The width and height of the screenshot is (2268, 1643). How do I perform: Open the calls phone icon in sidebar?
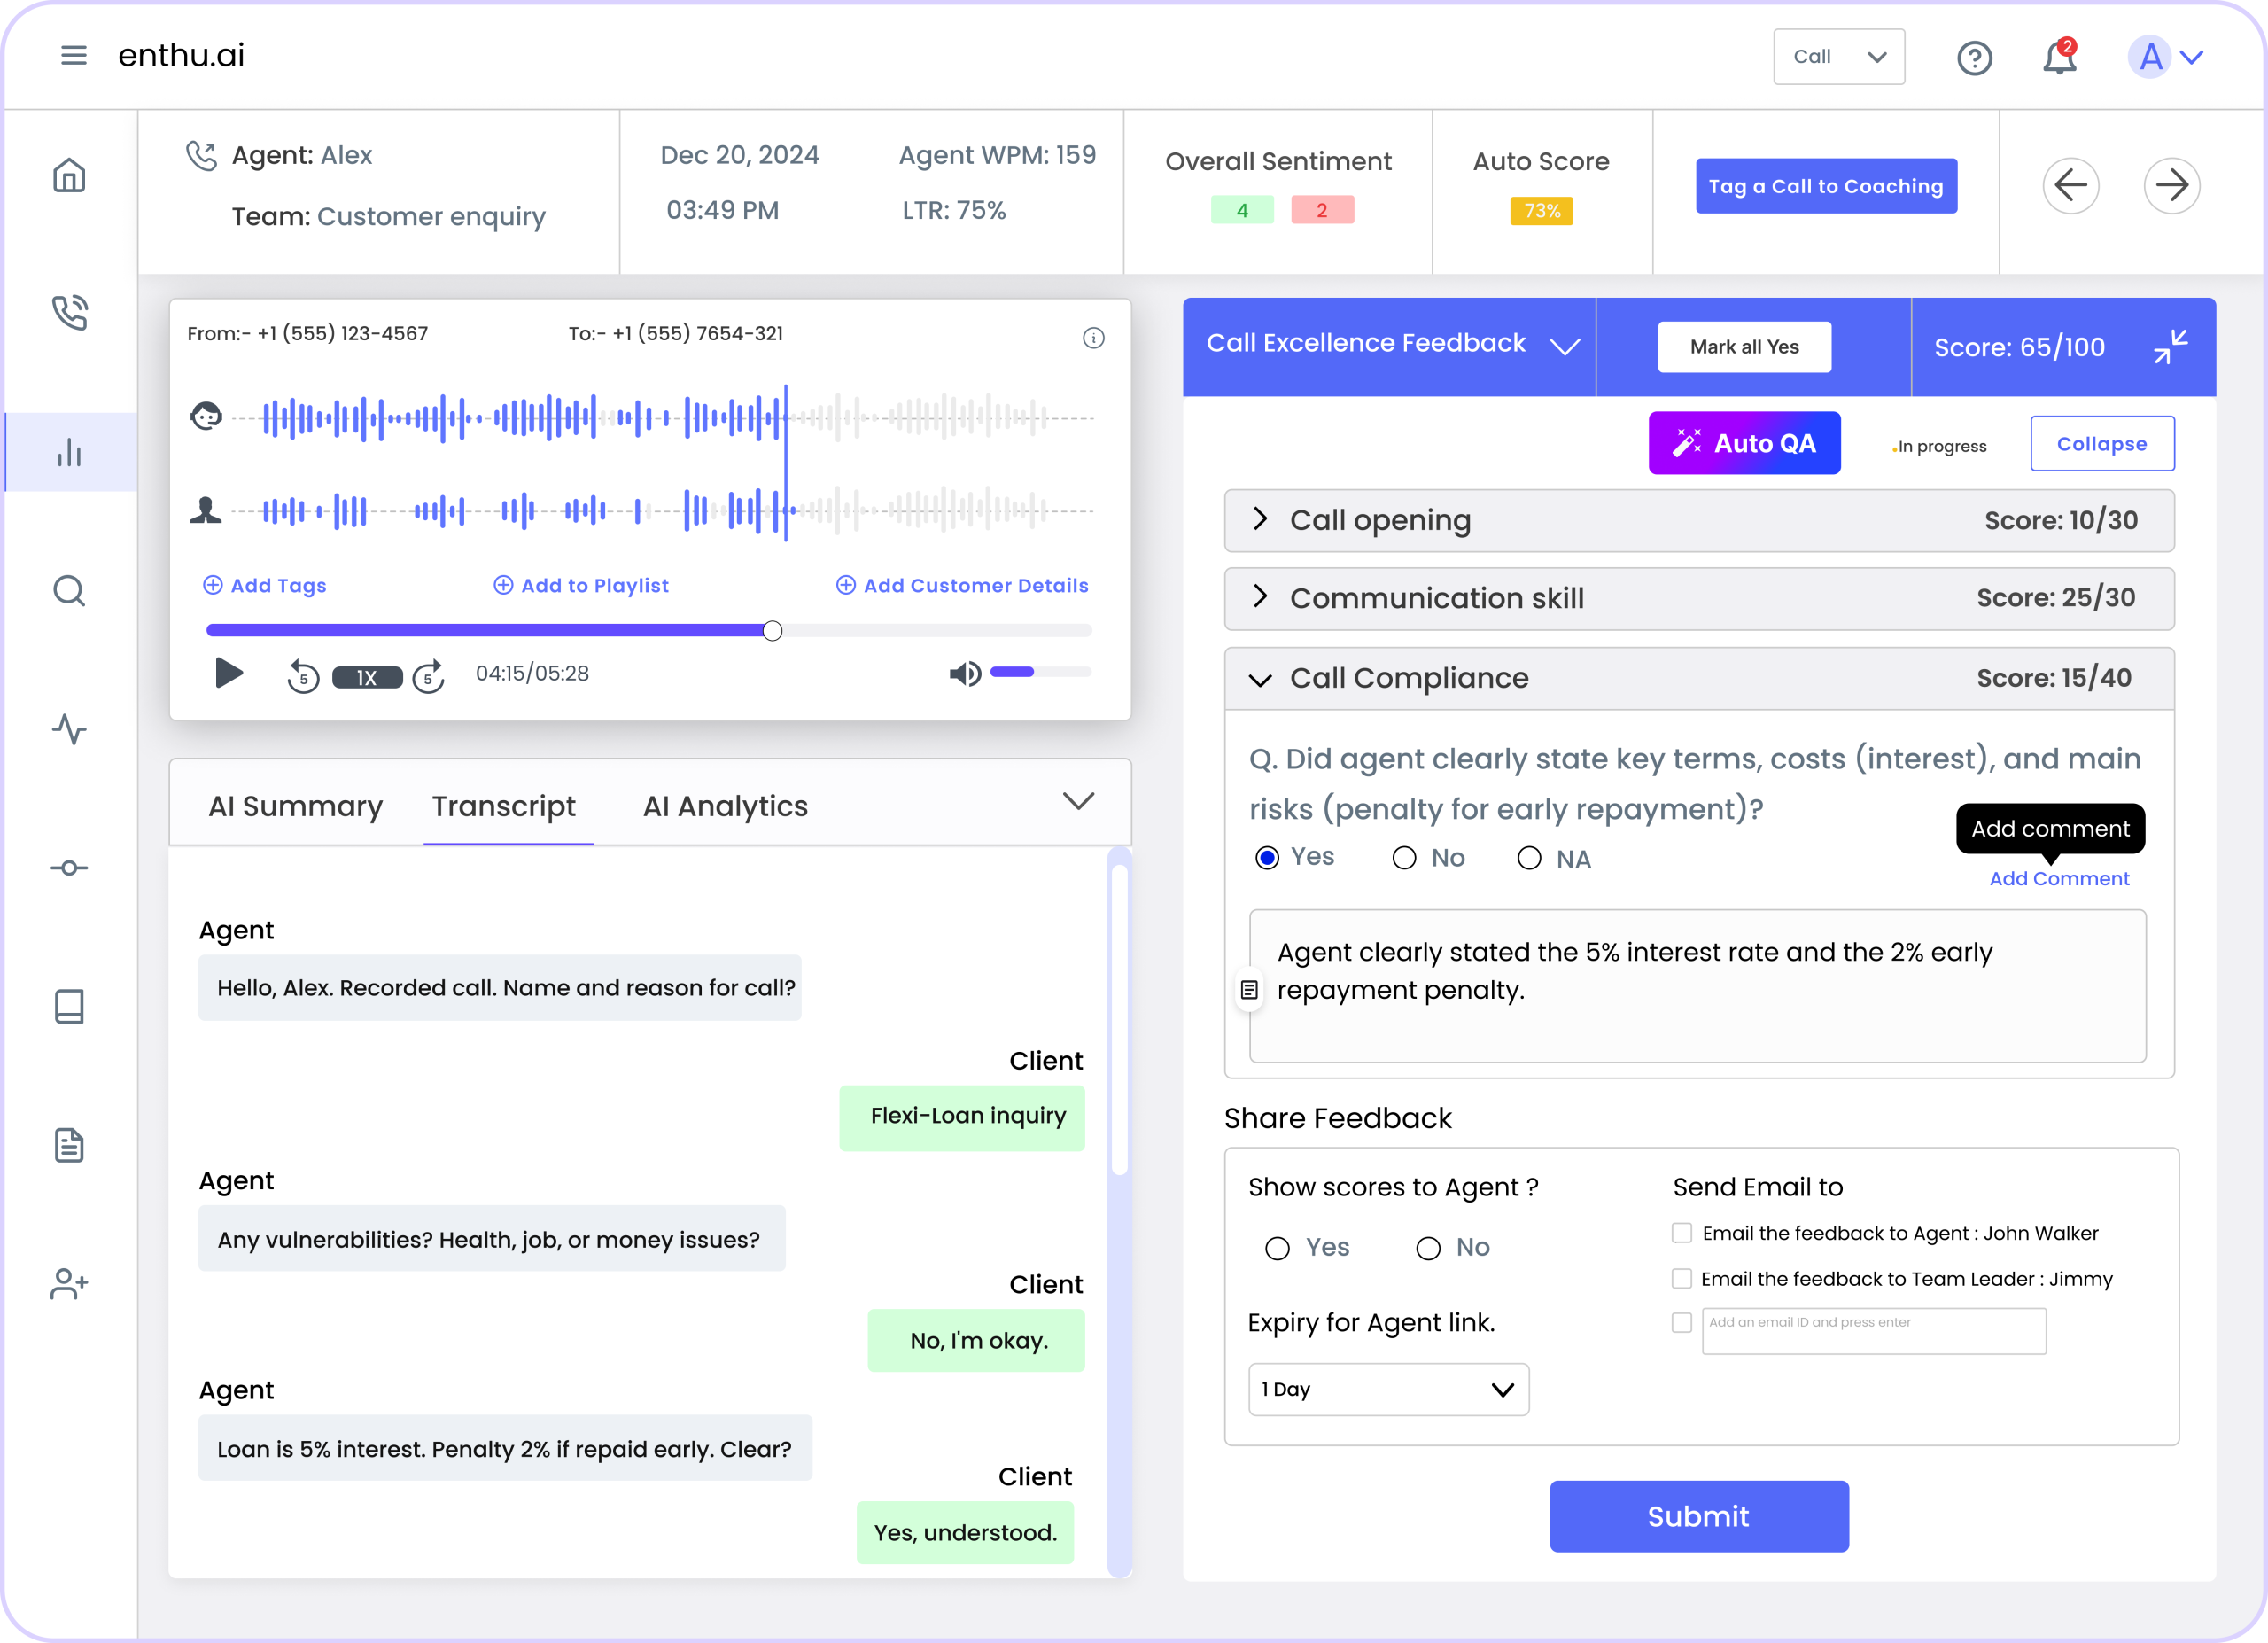tap(69, 313)
